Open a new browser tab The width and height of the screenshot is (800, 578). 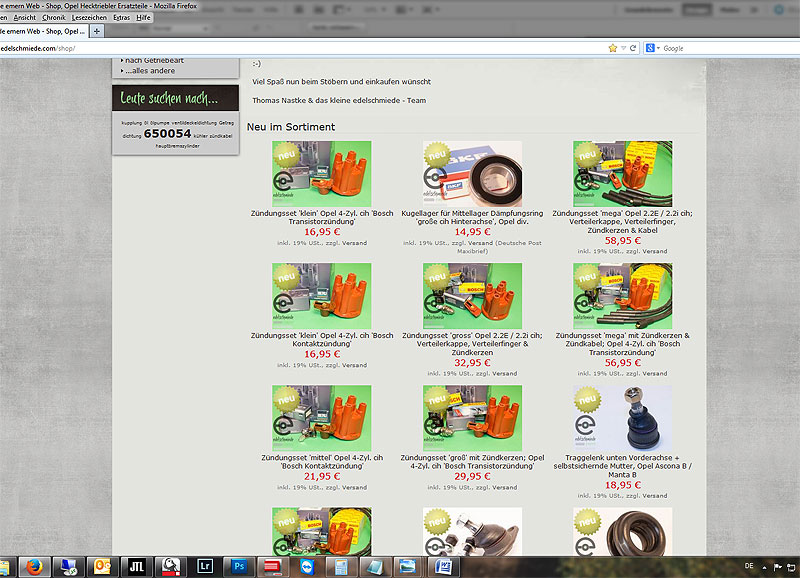click(97, 31)
